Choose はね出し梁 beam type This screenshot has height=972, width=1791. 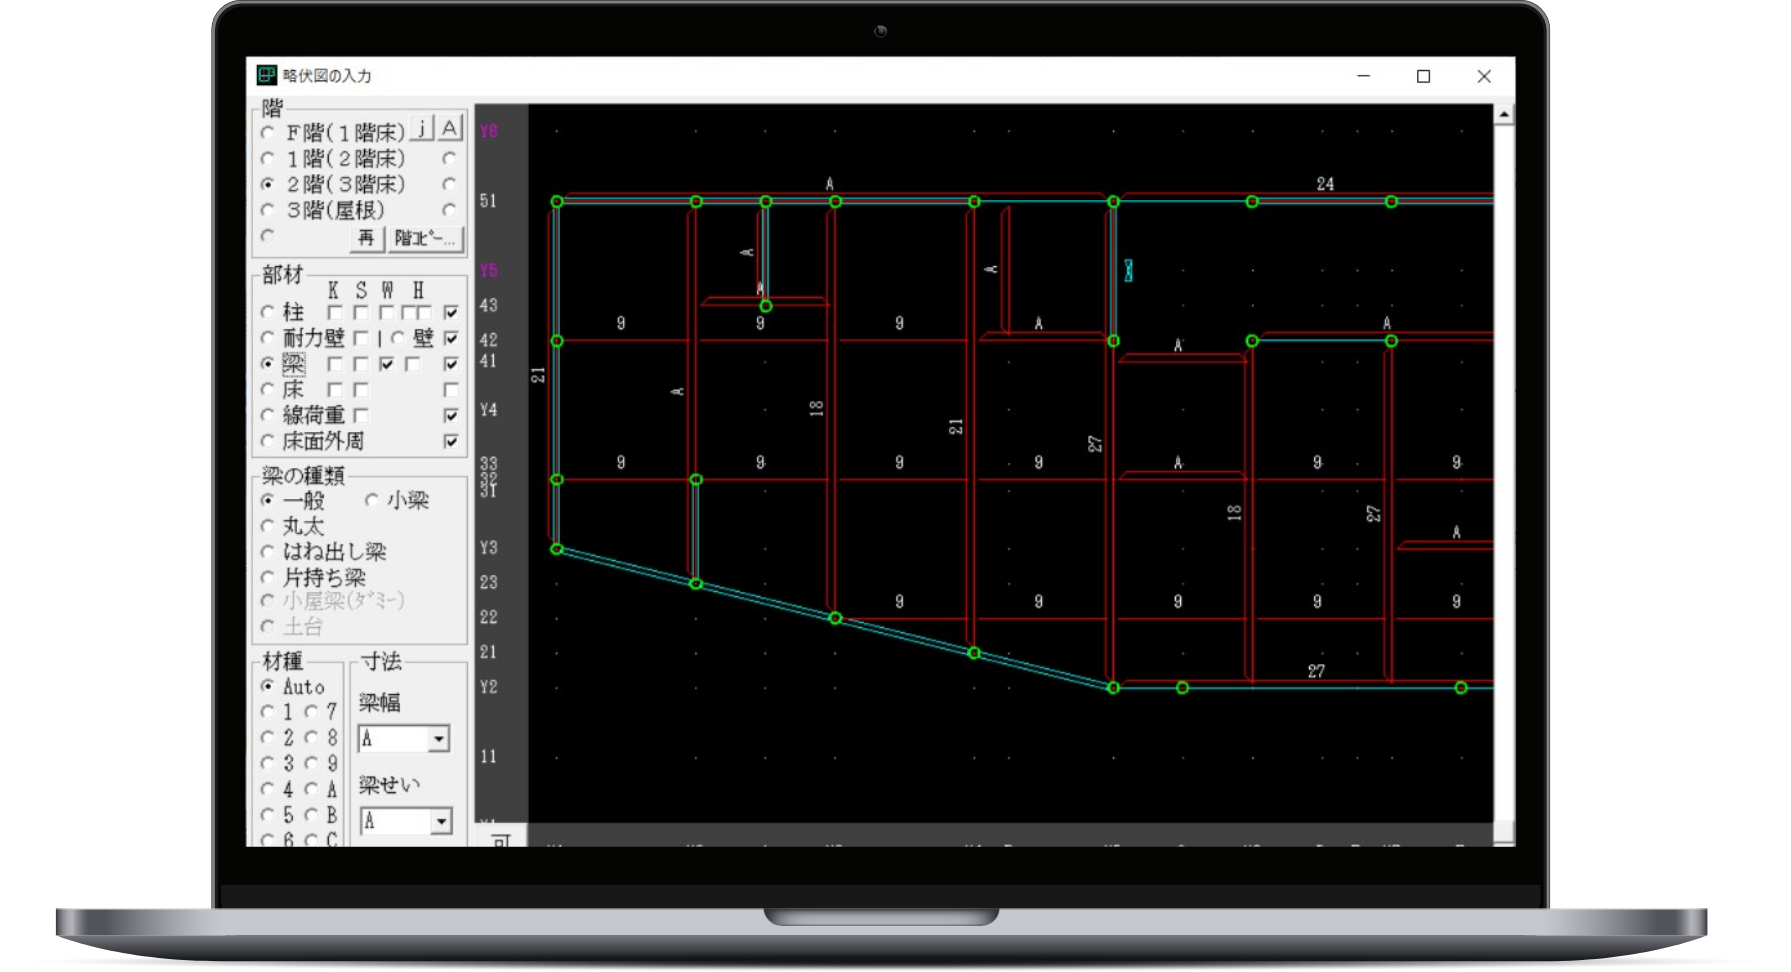pyautogui.click(x=267, y=552)
